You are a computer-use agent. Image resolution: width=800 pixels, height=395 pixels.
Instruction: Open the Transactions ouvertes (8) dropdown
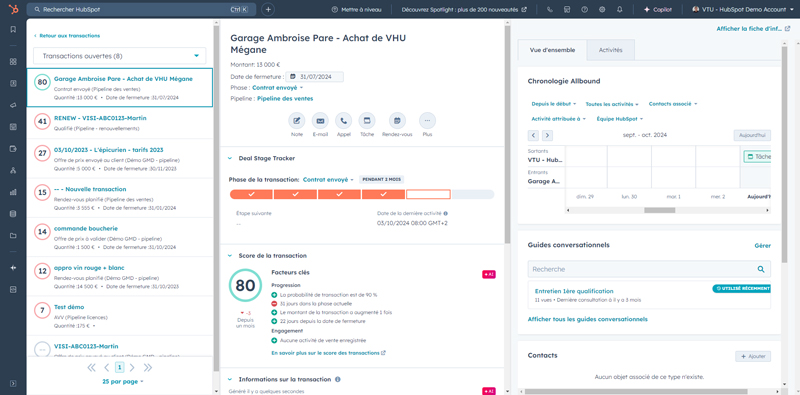[119, 56]
